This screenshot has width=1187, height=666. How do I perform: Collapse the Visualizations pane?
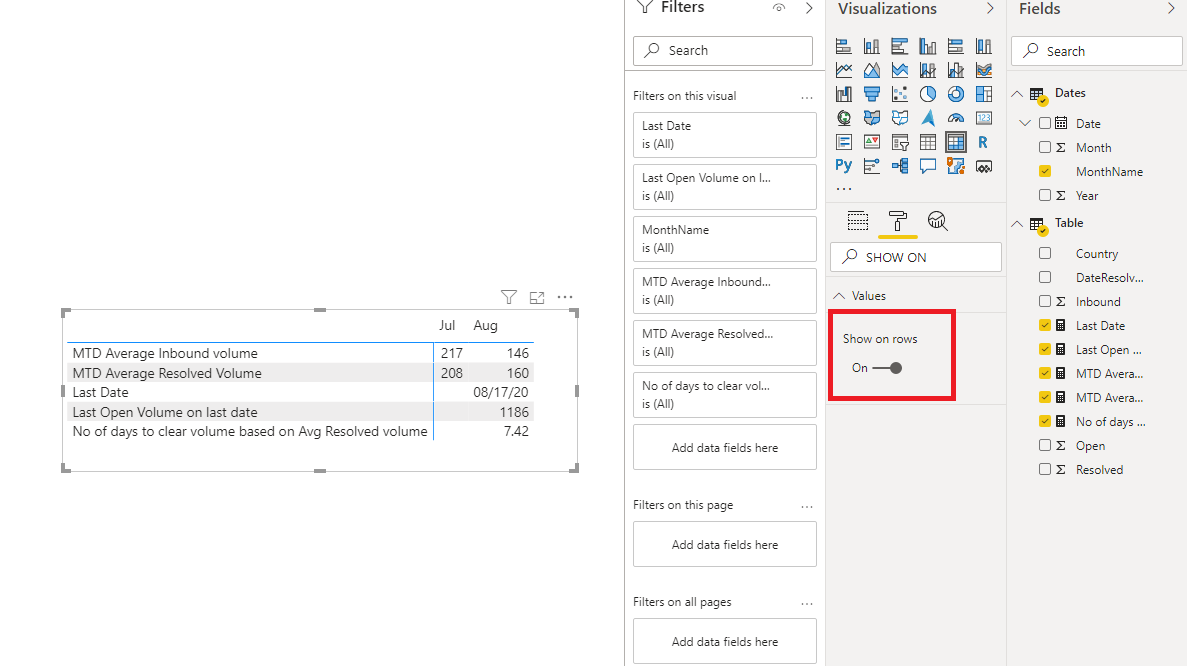pyautogui.click(x=989, y=8)
